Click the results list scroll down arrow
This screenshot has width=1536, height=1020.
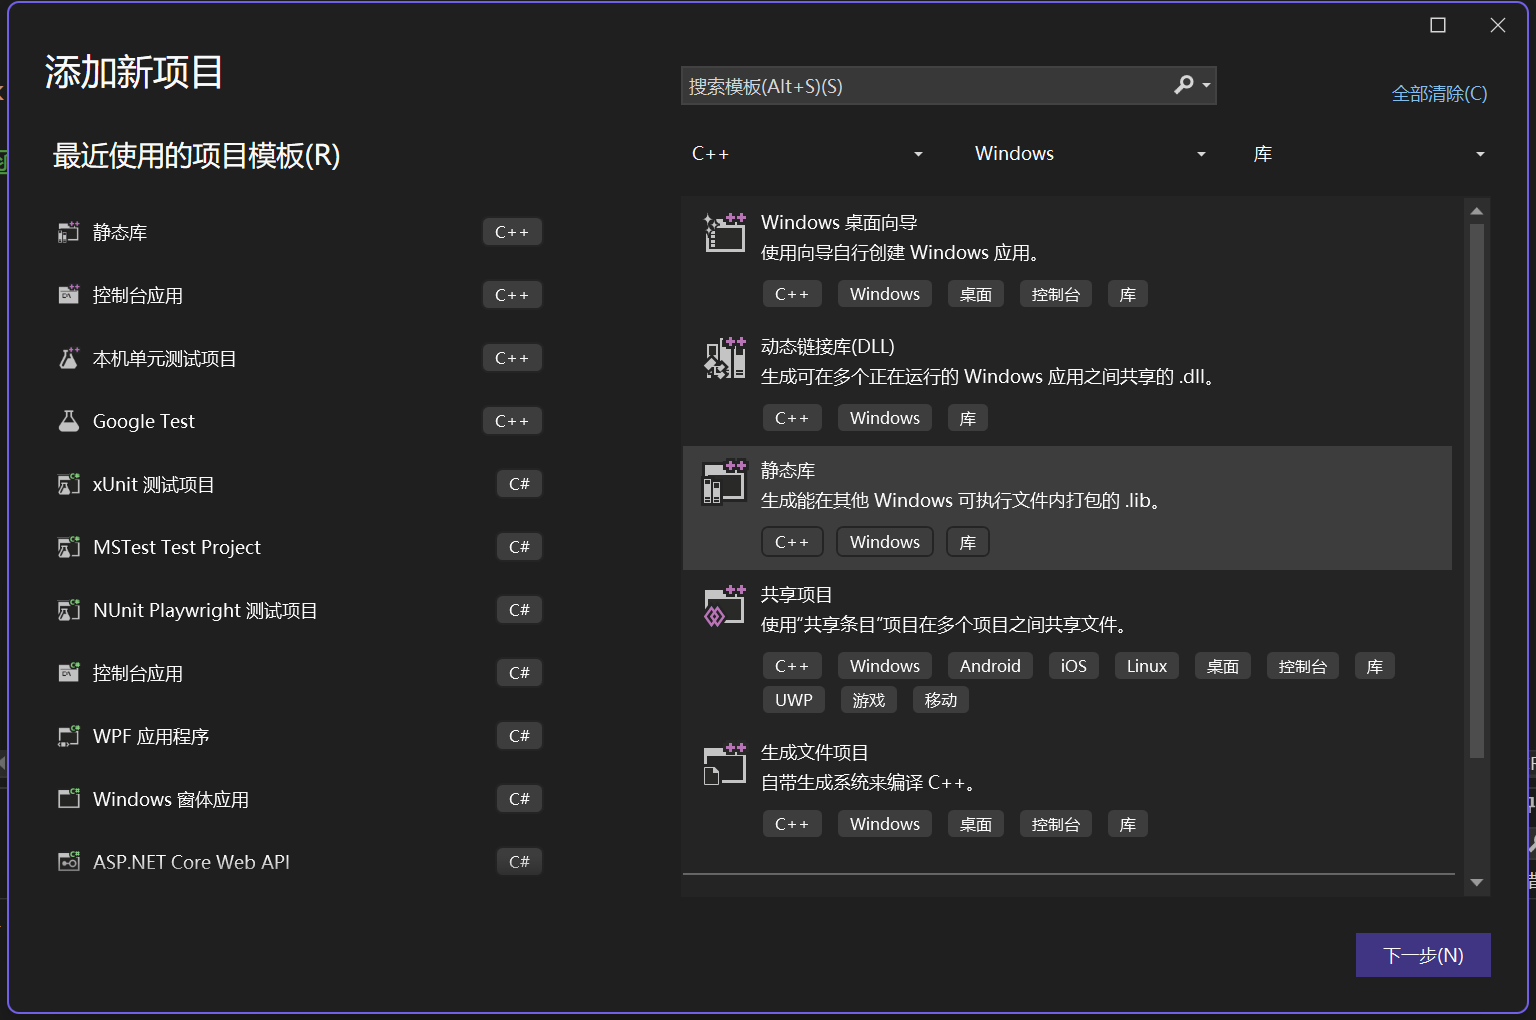coord(1477,883)
